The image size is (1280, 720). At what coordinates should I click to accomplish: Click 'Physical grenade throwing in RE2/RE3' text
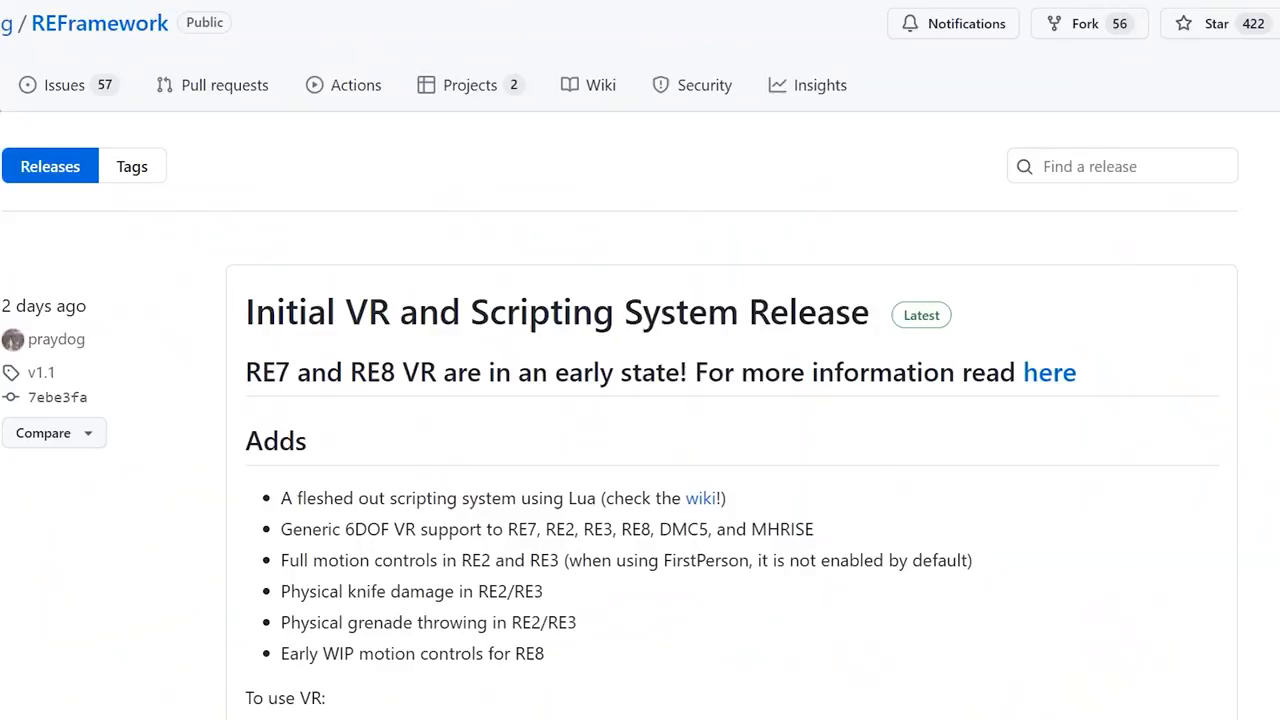(428, 622)
